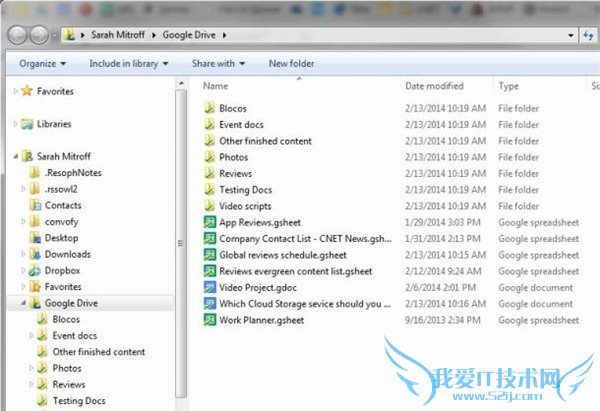Open address bar history dropdown arrow
Screen dimensions: 600x411
coord(571,35)
